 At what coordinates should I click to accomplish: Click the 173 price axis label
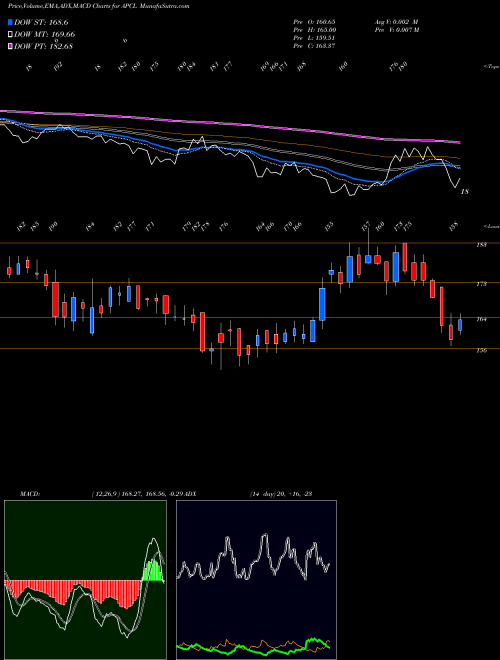(481, 284)
